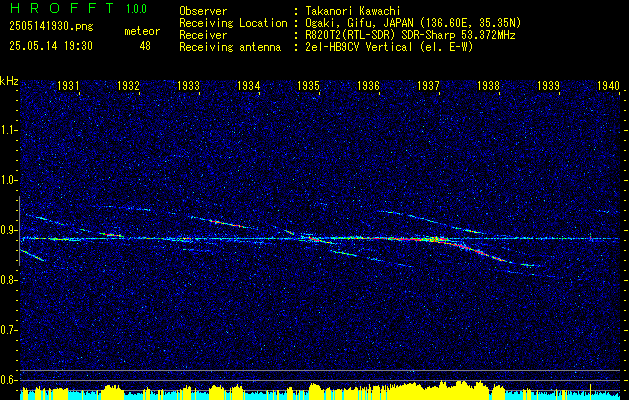Click time marker 1936
629x400 pixels.
click(x=368, y=85)
